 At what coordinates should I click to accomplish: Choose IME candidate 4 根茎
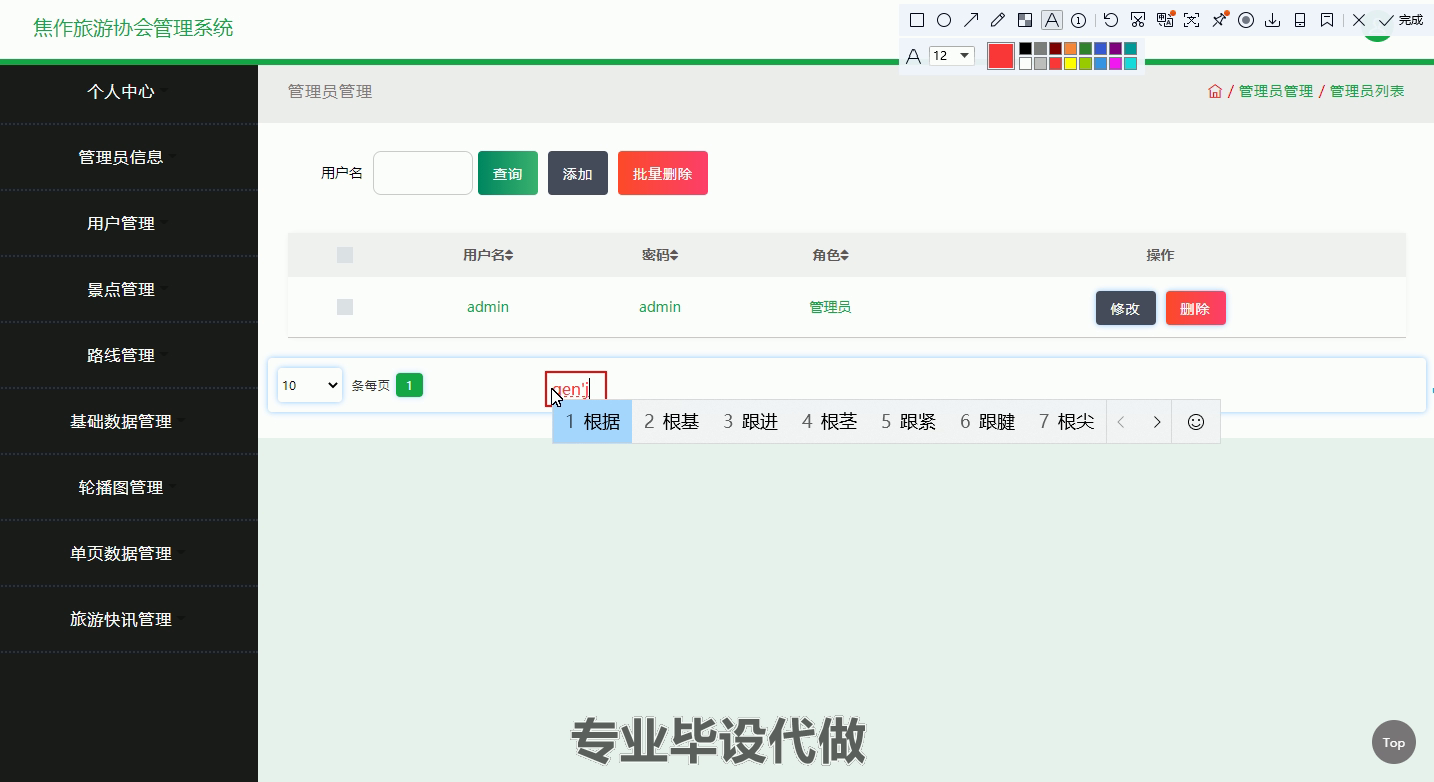[829, 421]
